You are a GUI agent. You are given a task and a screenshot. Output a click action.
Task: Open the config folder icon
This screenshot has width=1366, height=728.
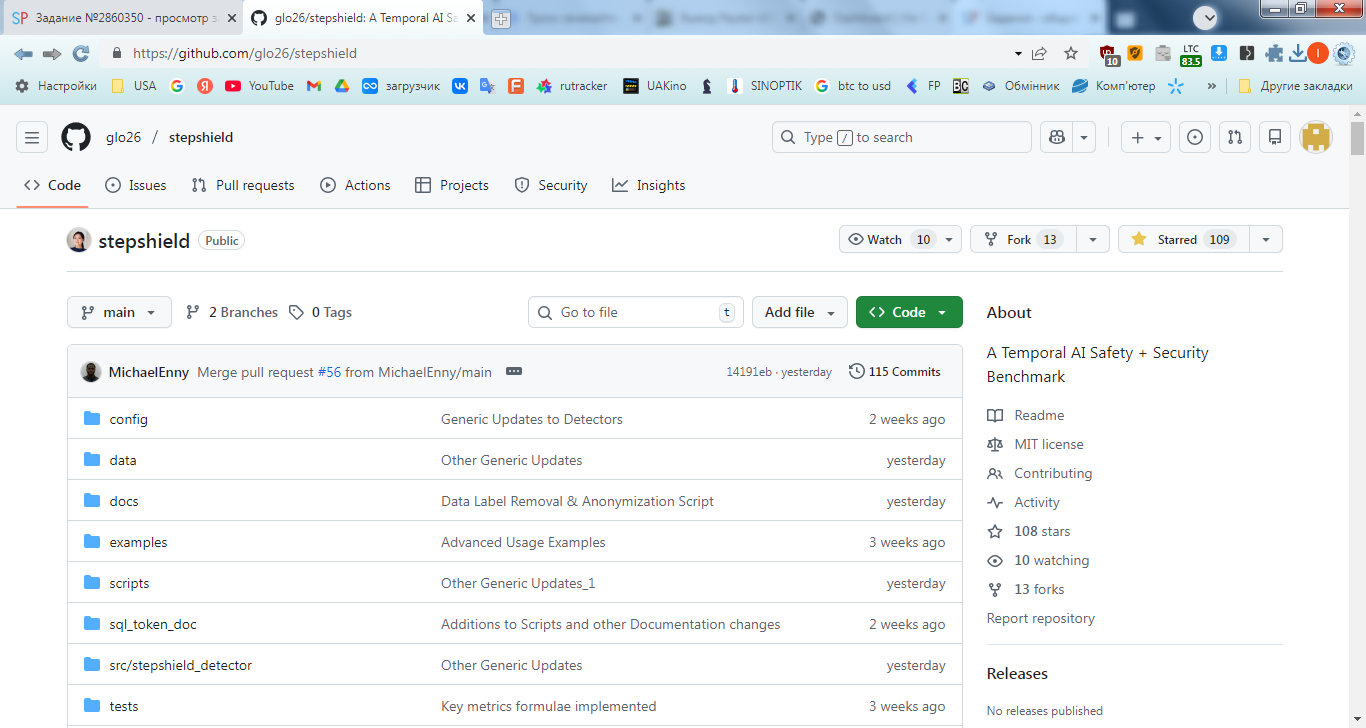click(93, 419)
